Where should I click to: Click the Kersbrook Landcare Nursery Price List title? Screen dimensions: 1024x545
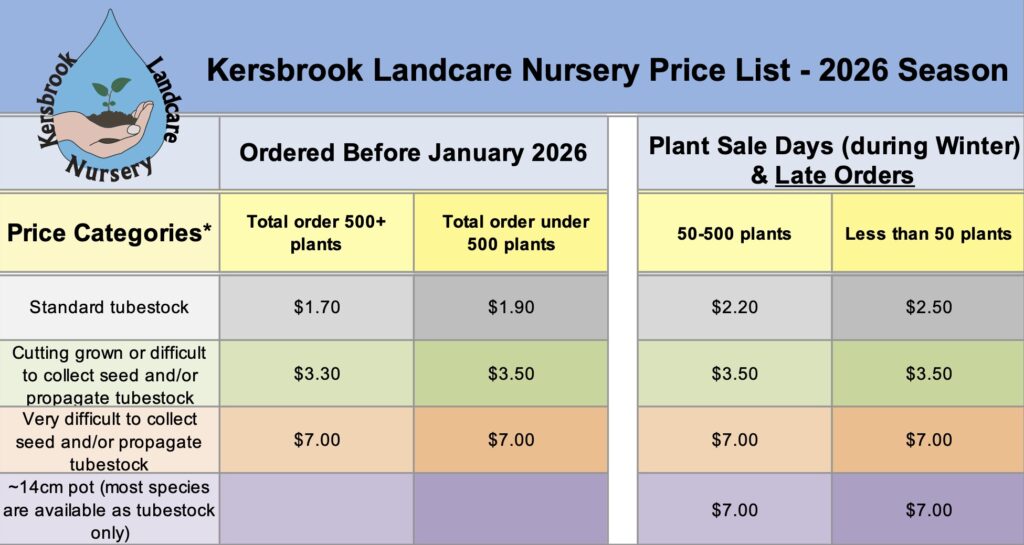pyautogui.click(x=607, y=70)
